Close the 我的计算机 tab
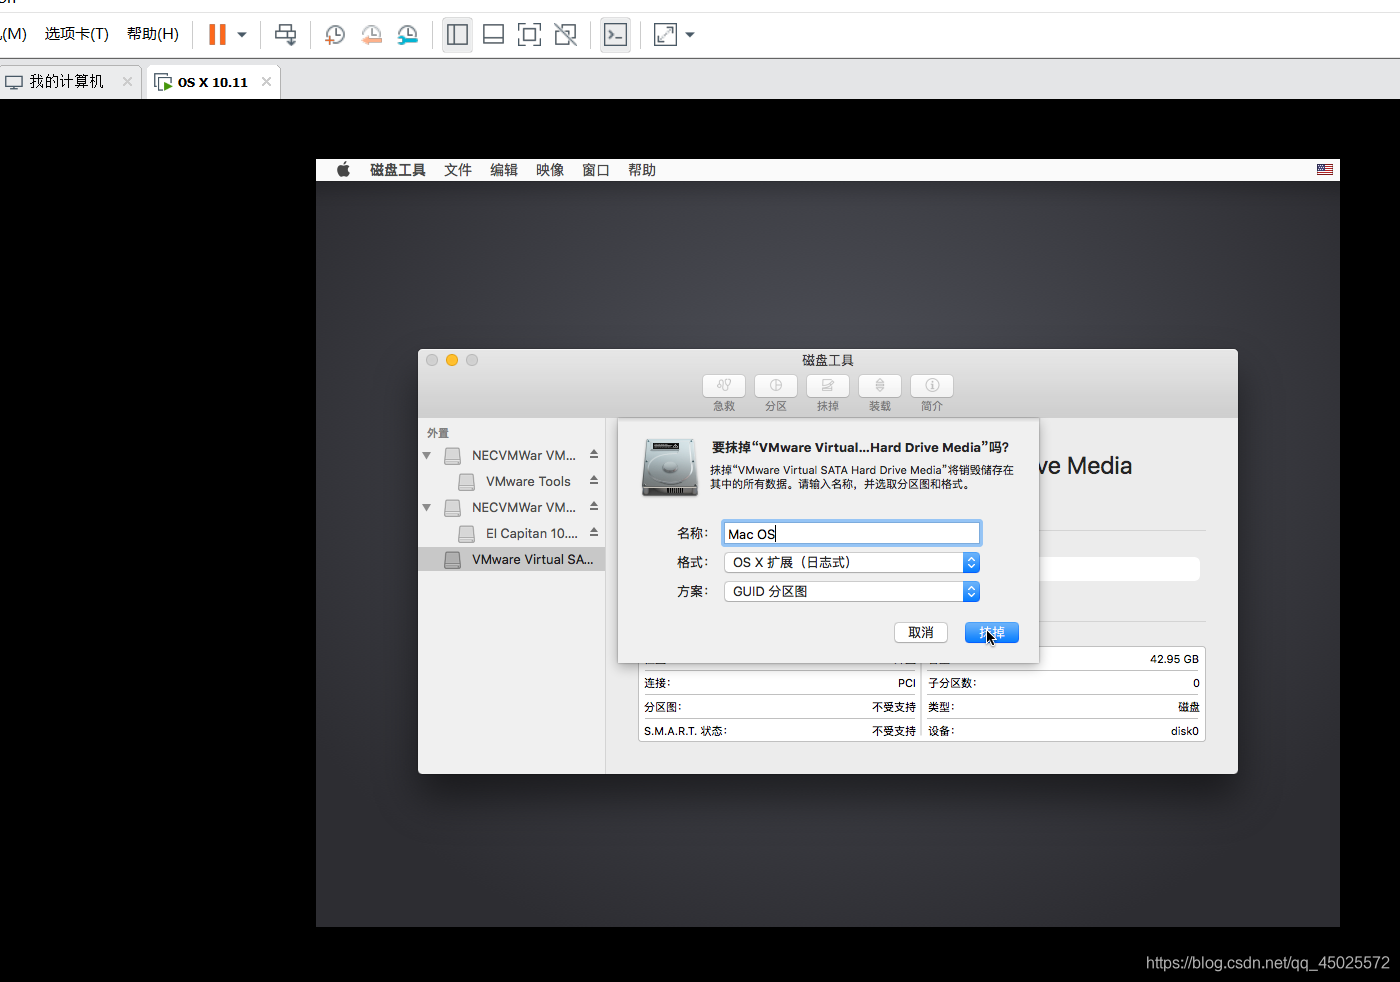Image resolution: width=1400 pixels, height=982 pixels. (x=127, y=82)
